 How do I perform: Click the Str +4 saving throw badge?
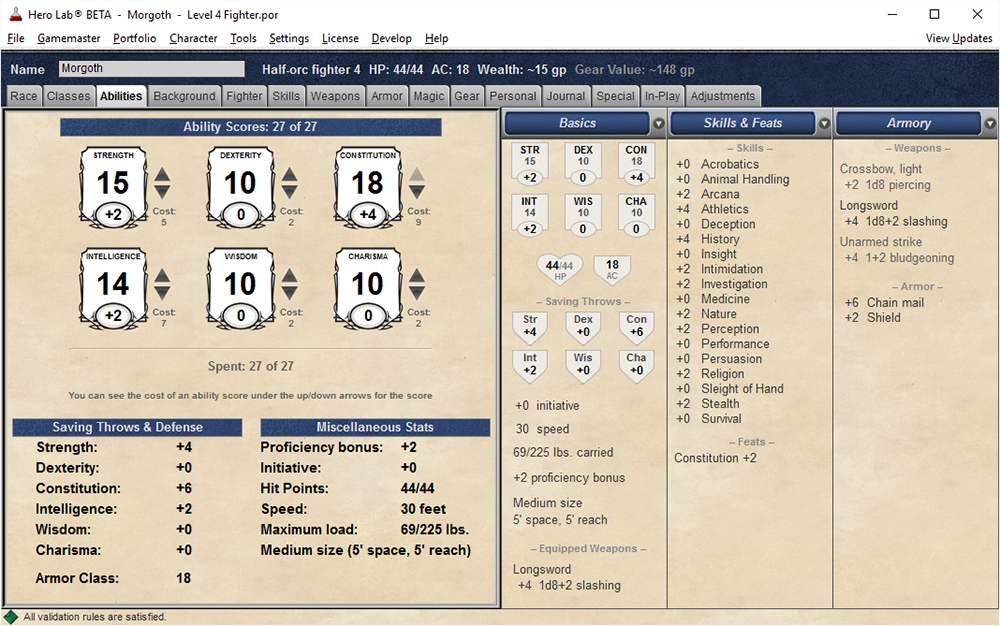[530, 326]
